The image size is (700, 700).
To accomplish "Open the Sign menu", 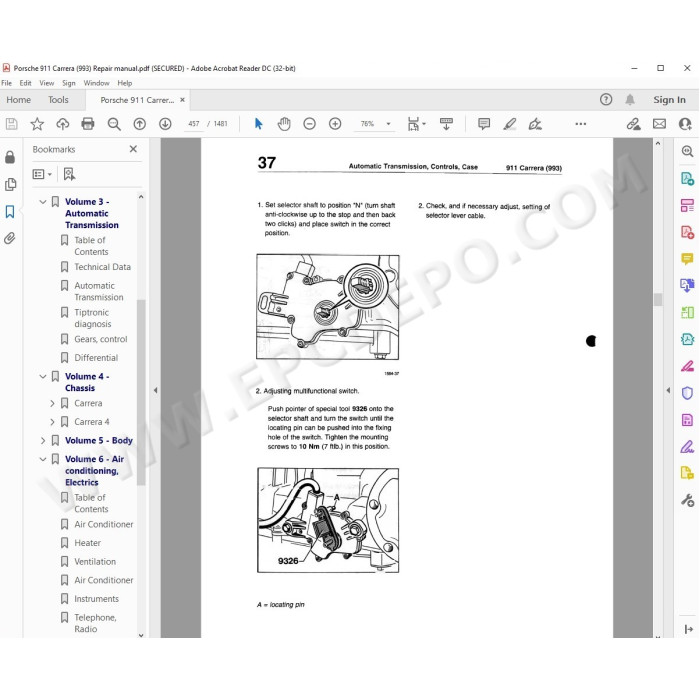I will [x=68, y=83].
